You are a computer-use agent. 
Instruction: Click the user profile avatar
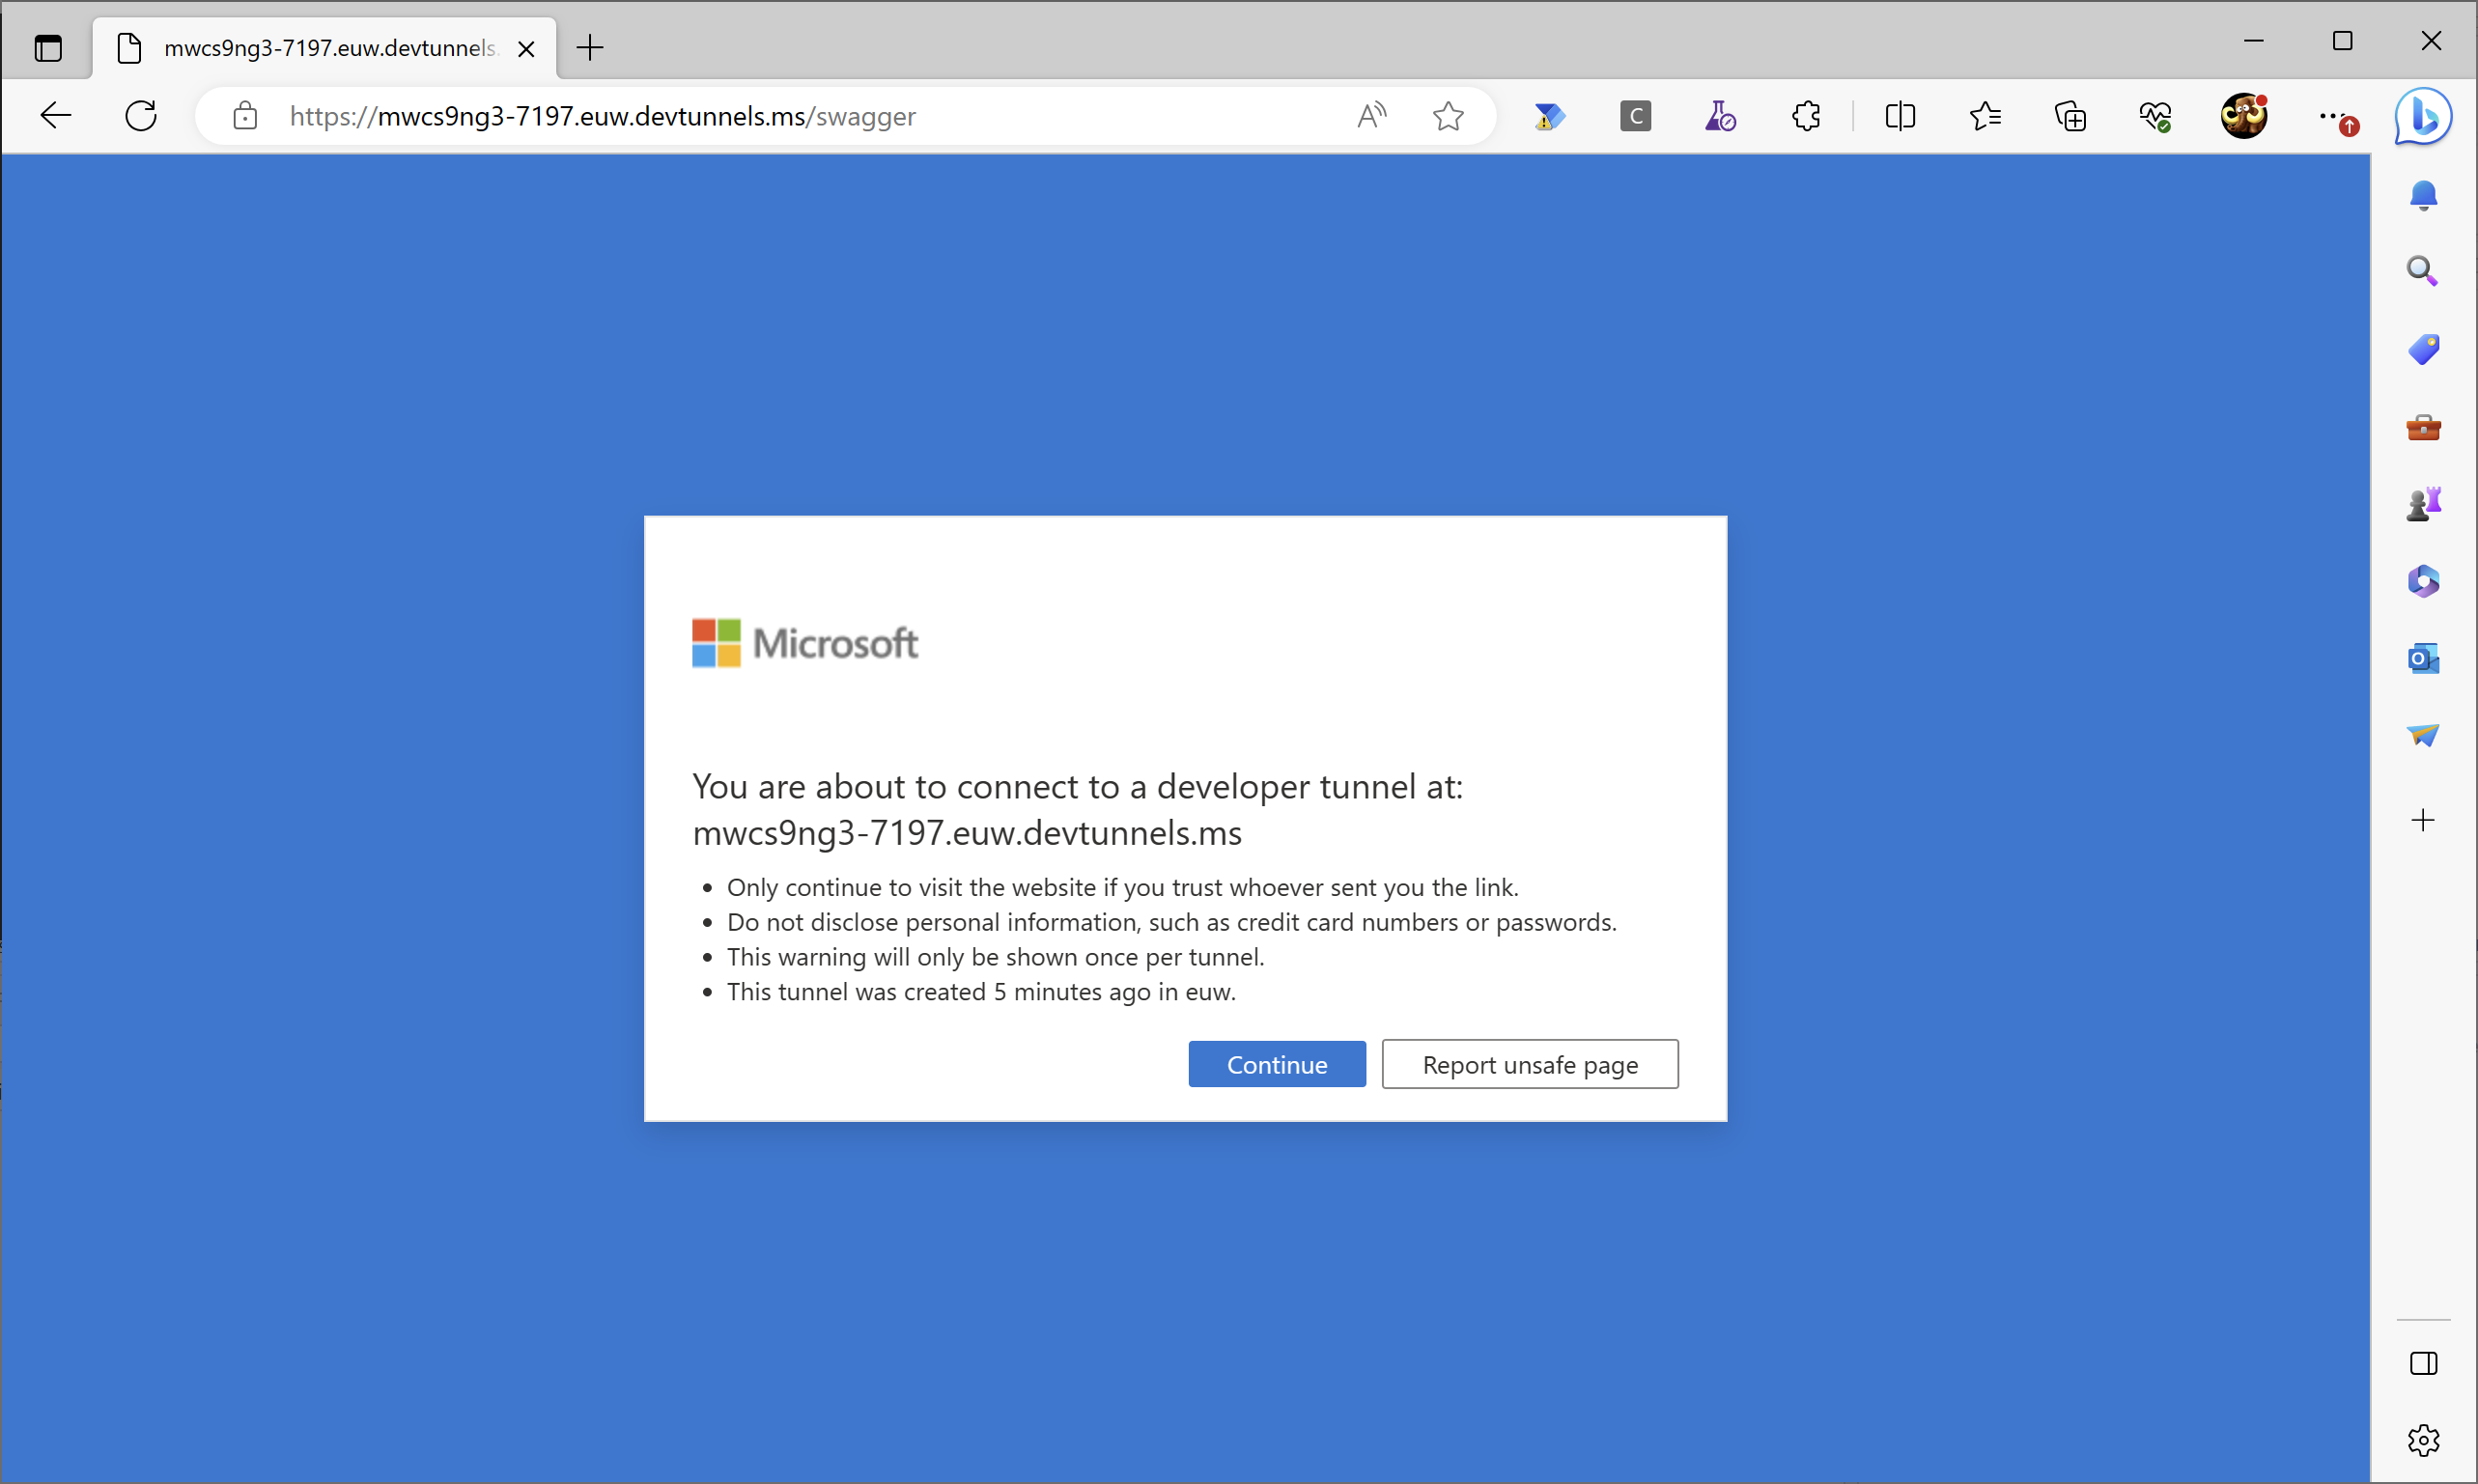2243,116
